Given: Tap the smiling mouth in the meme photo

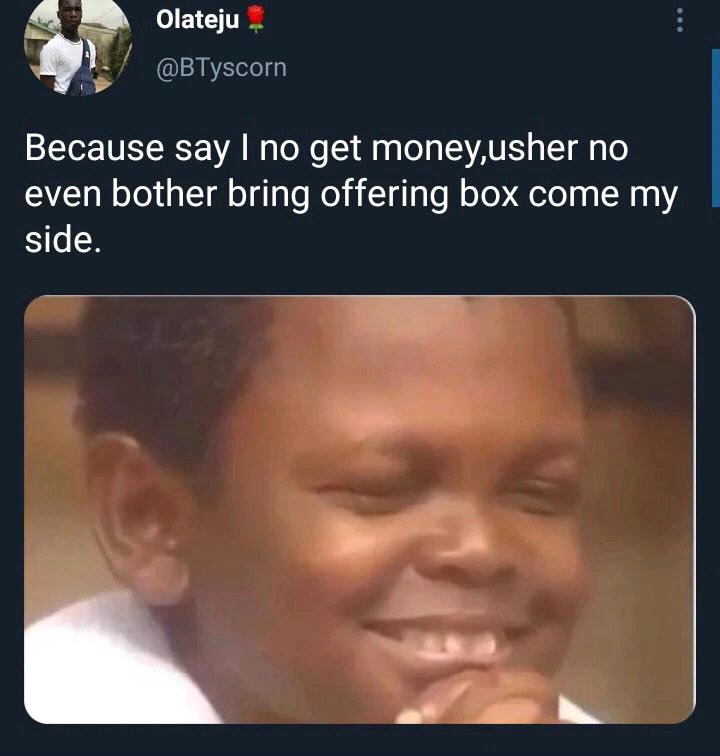Looking at the screenshot, I should (x=441, y=639).
